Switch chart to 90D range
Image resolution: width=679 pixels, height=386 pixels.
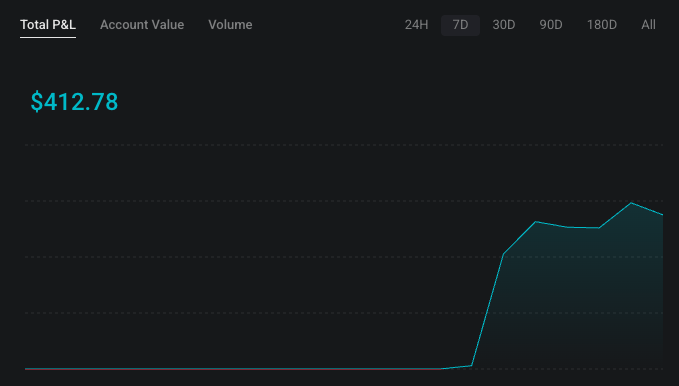[x=551, y=25]
